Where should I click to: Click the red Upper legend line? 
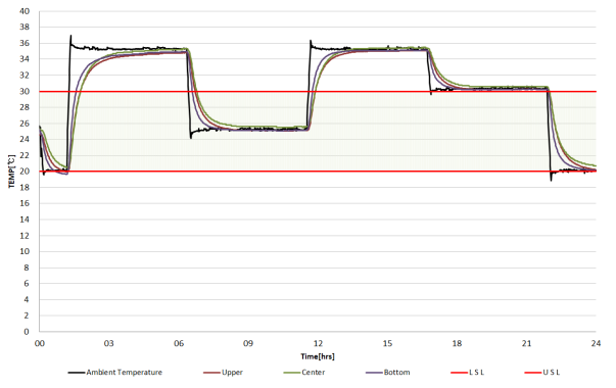pyautogui.click(x=212, y=372)
